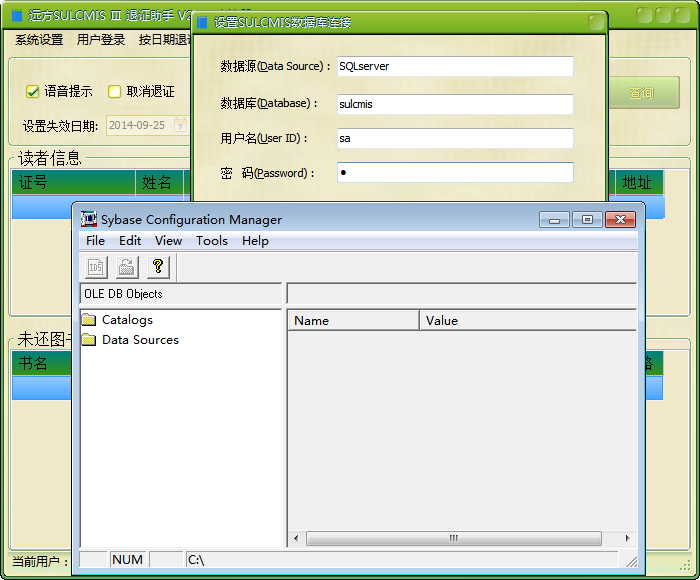This screenshot has height=580, width=700.
Task: Click the yellow question mark help icon
Action: coord(158,267)
